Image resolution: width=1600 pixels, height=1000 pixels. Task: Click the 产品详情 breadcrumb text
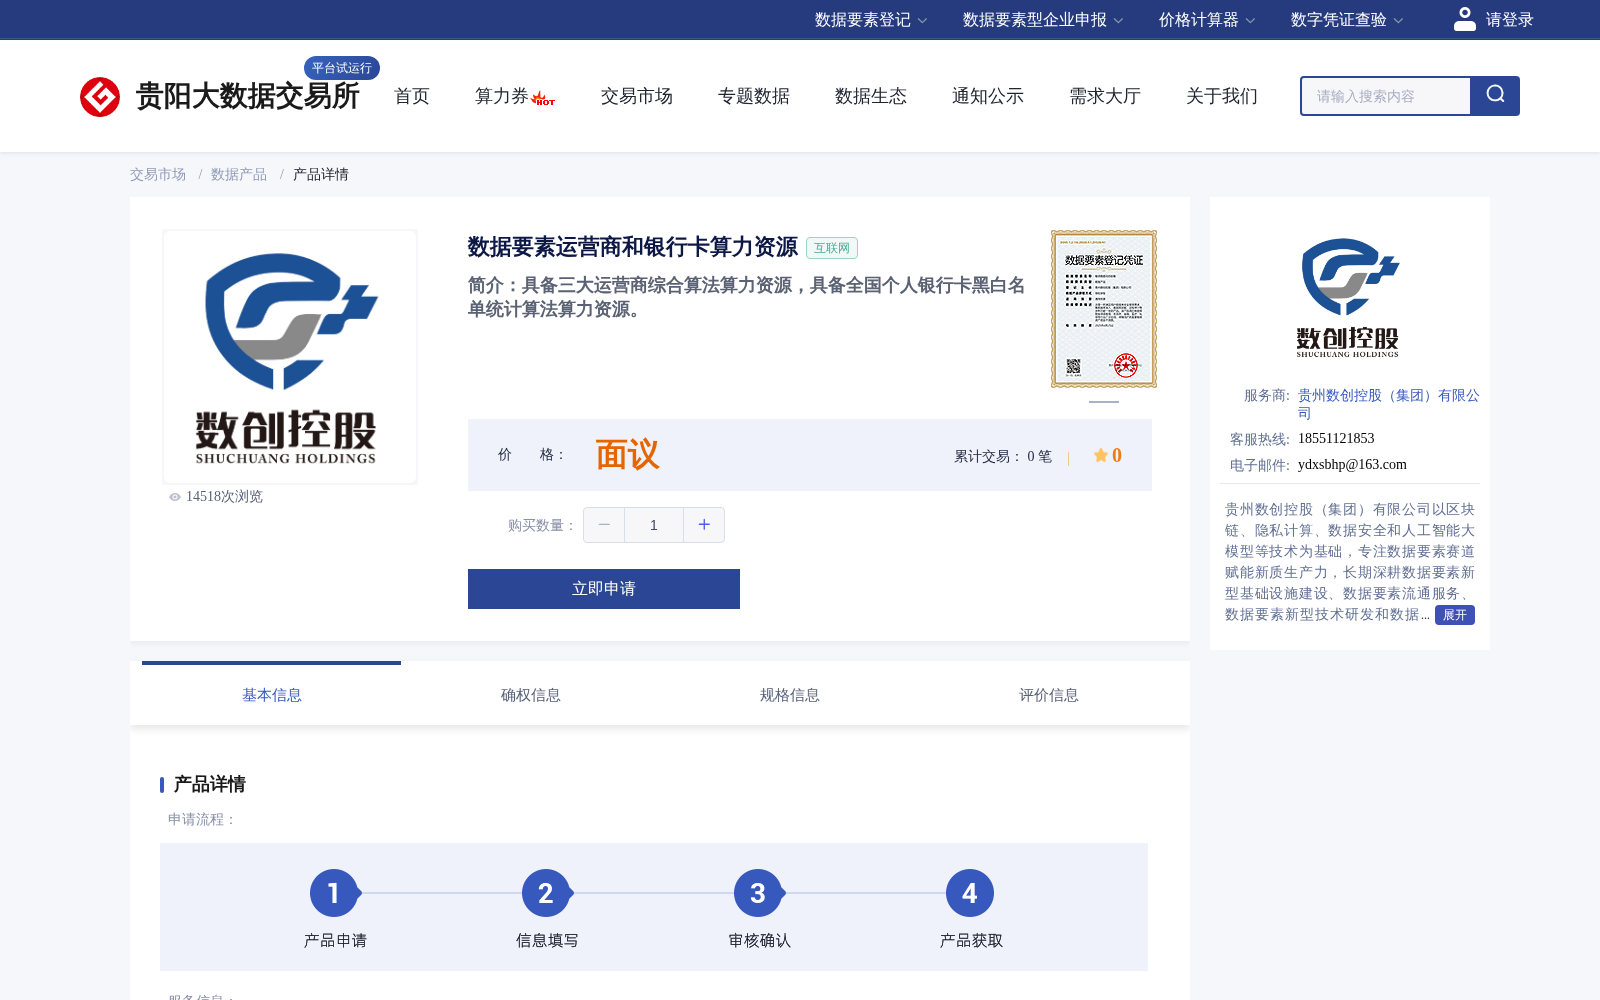(321, 174)
